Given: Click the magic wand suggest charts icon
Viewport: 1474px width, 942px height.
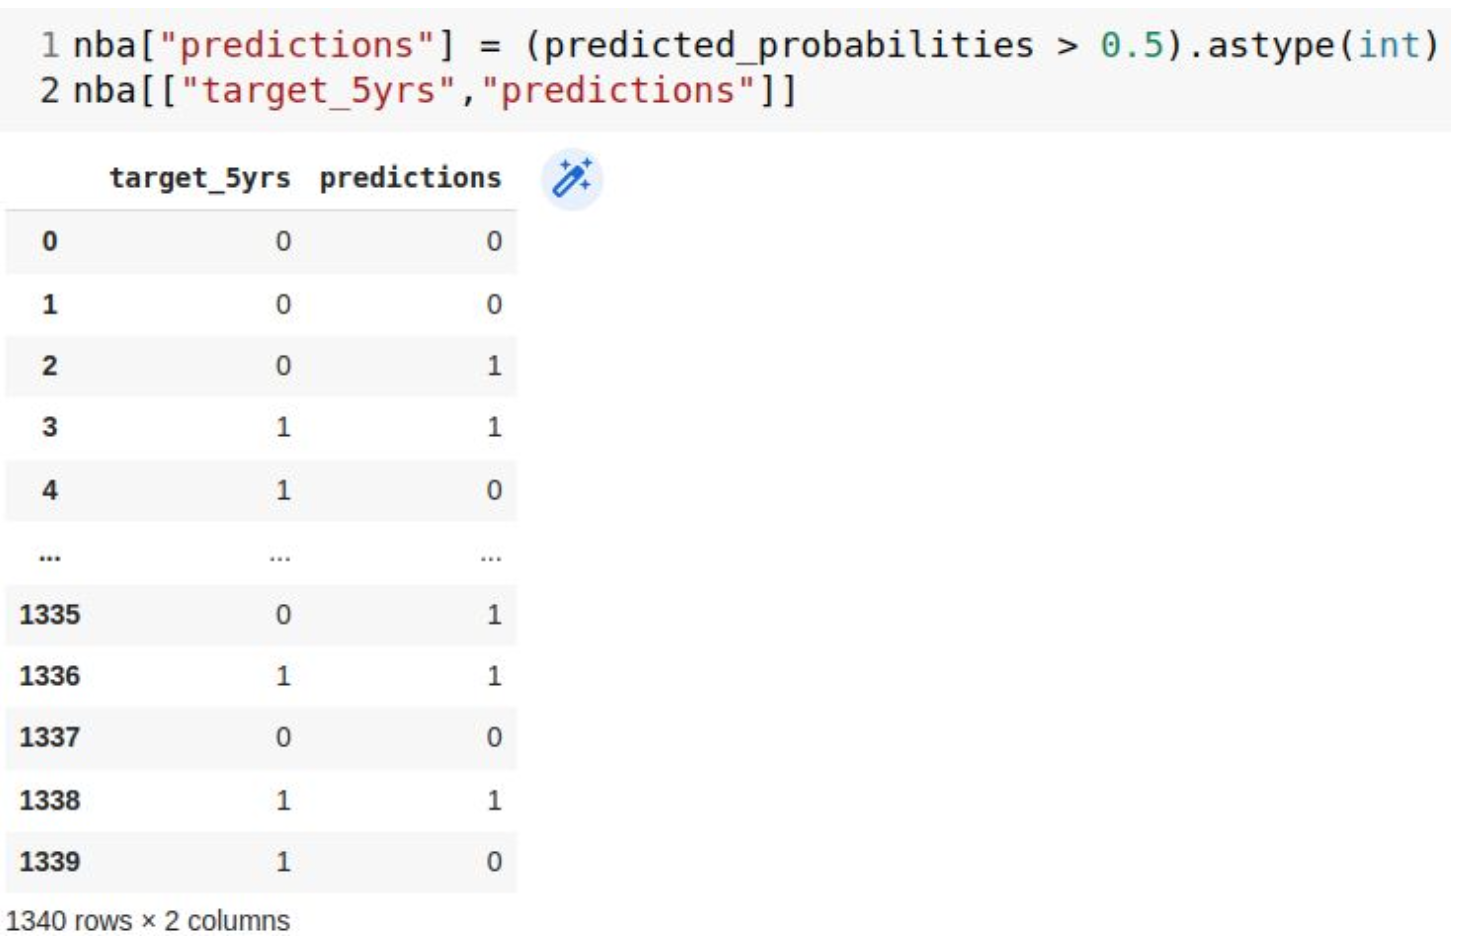Looking at the screenshot, I should coord(572,179).
